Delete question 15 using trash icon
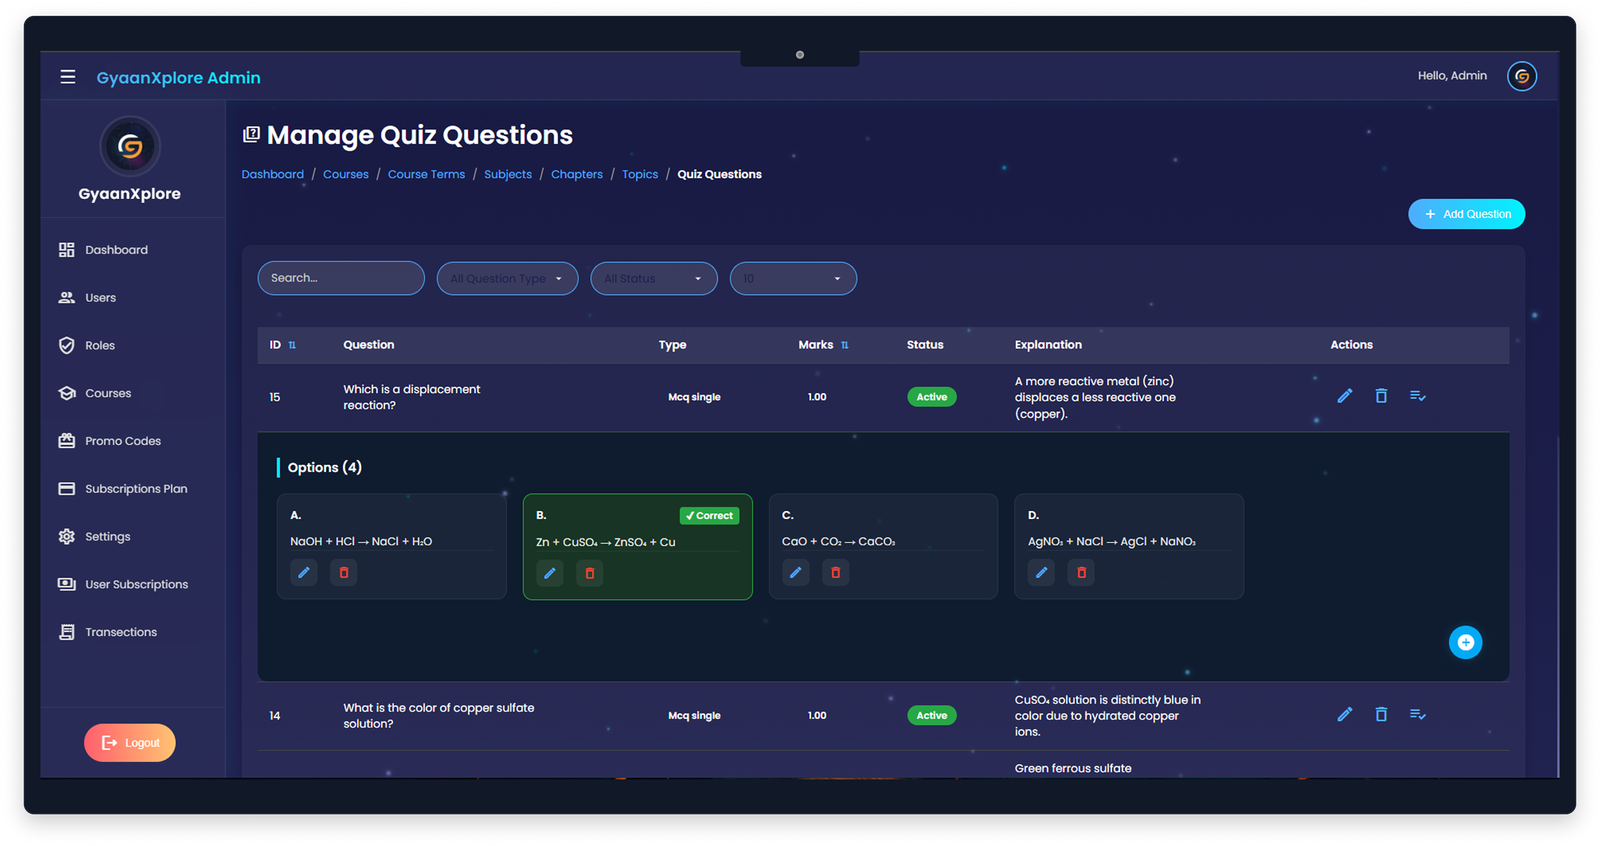This screenshot has width=1600, height=846. (1381, 396)
